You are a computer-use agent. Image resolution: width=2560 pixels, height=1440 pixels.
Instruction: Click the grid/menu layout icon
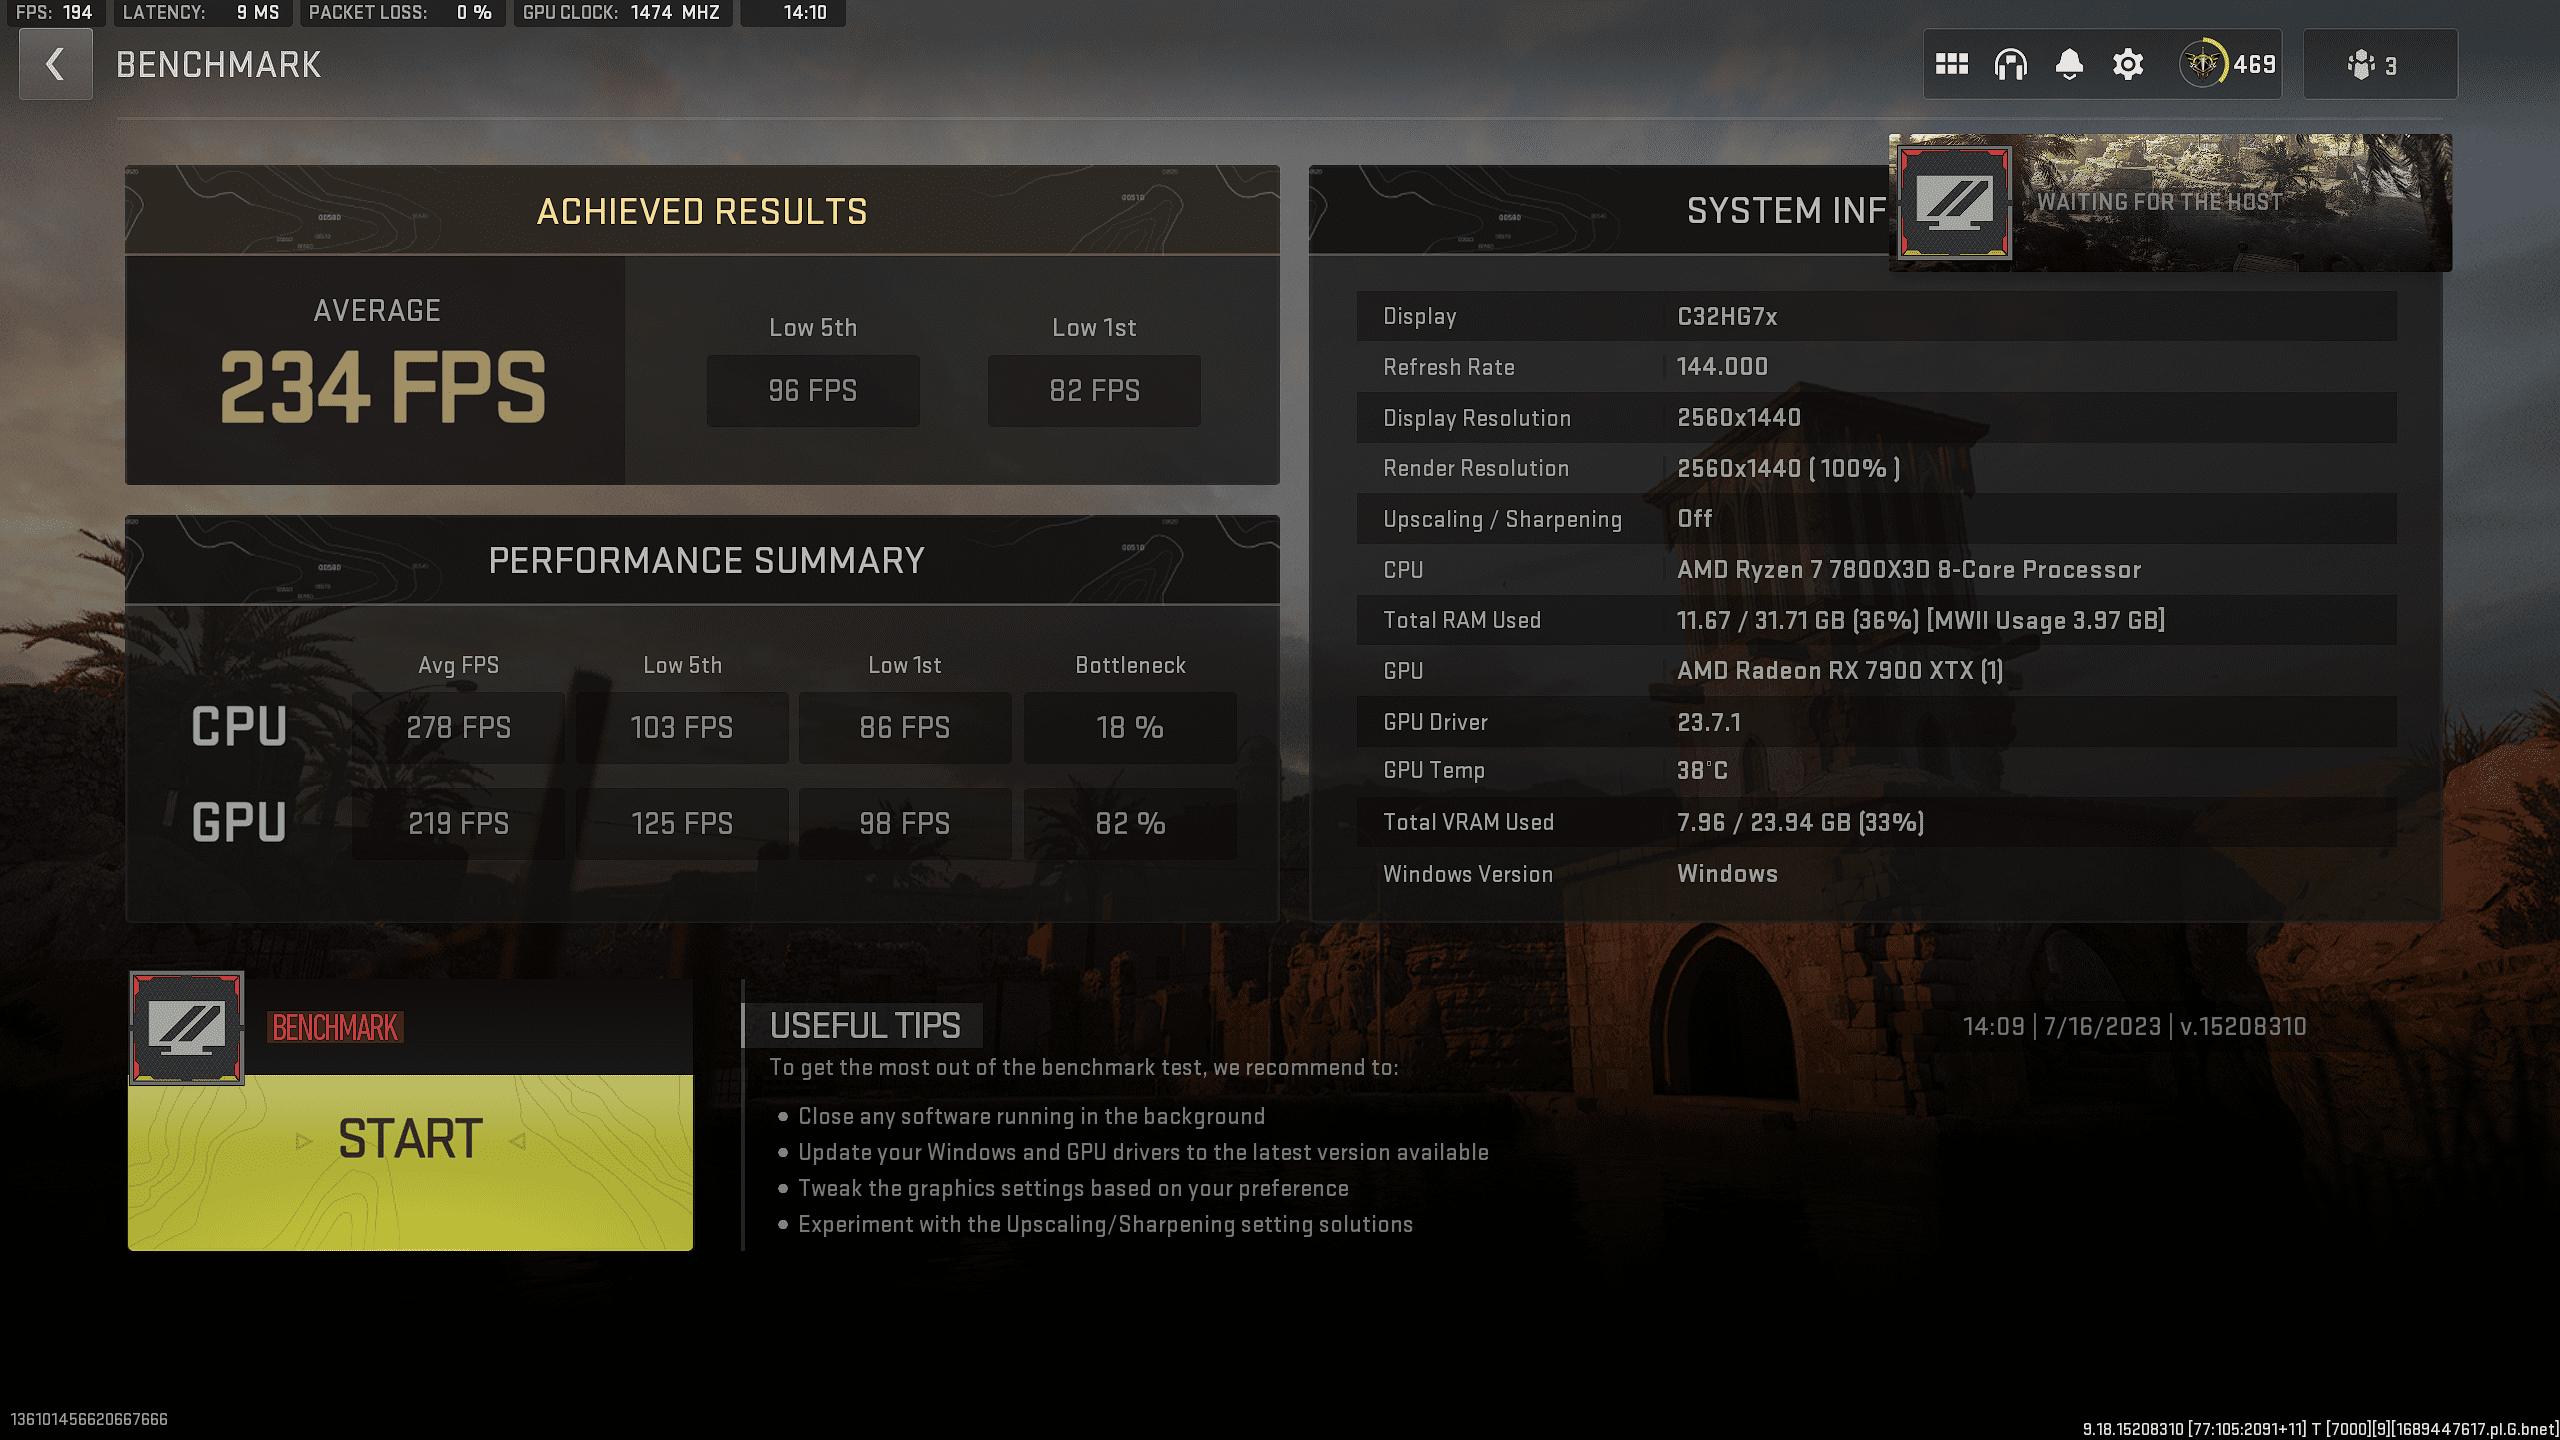point(1953,65)
